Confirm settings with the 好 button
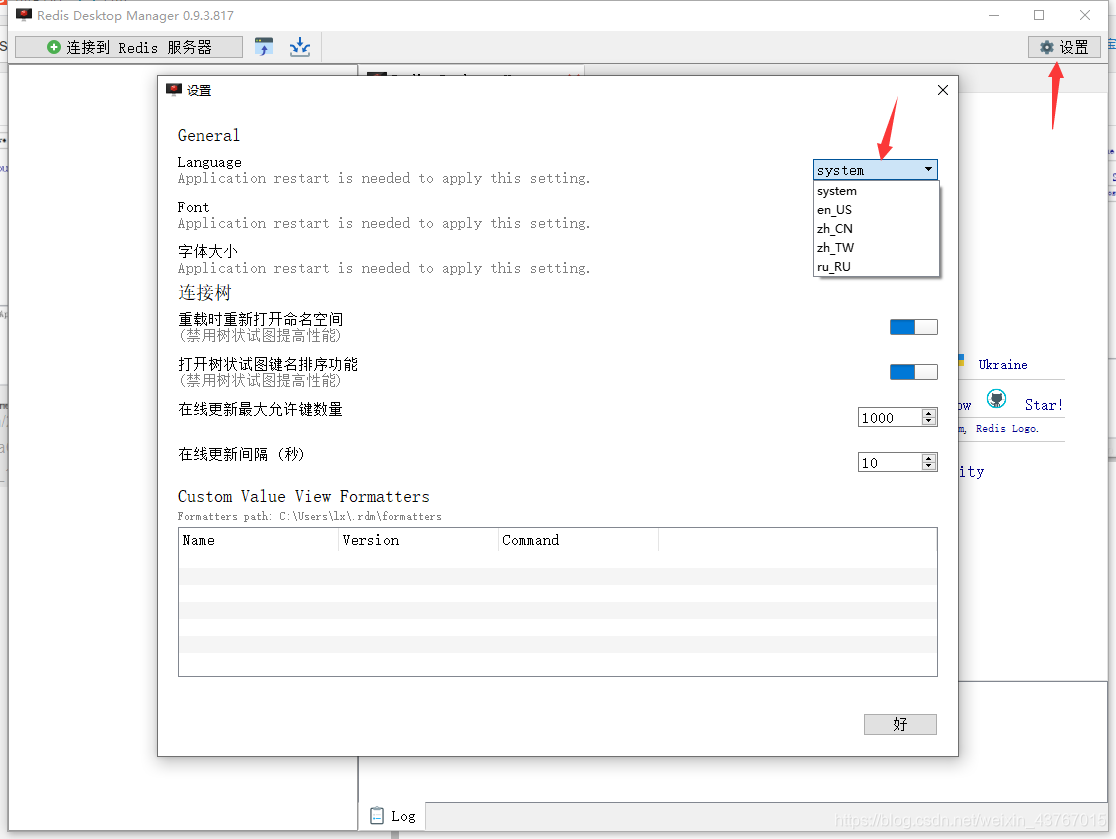Image resolution: width=1116 pixels, height=839 pixels. (x=900, y=724)
